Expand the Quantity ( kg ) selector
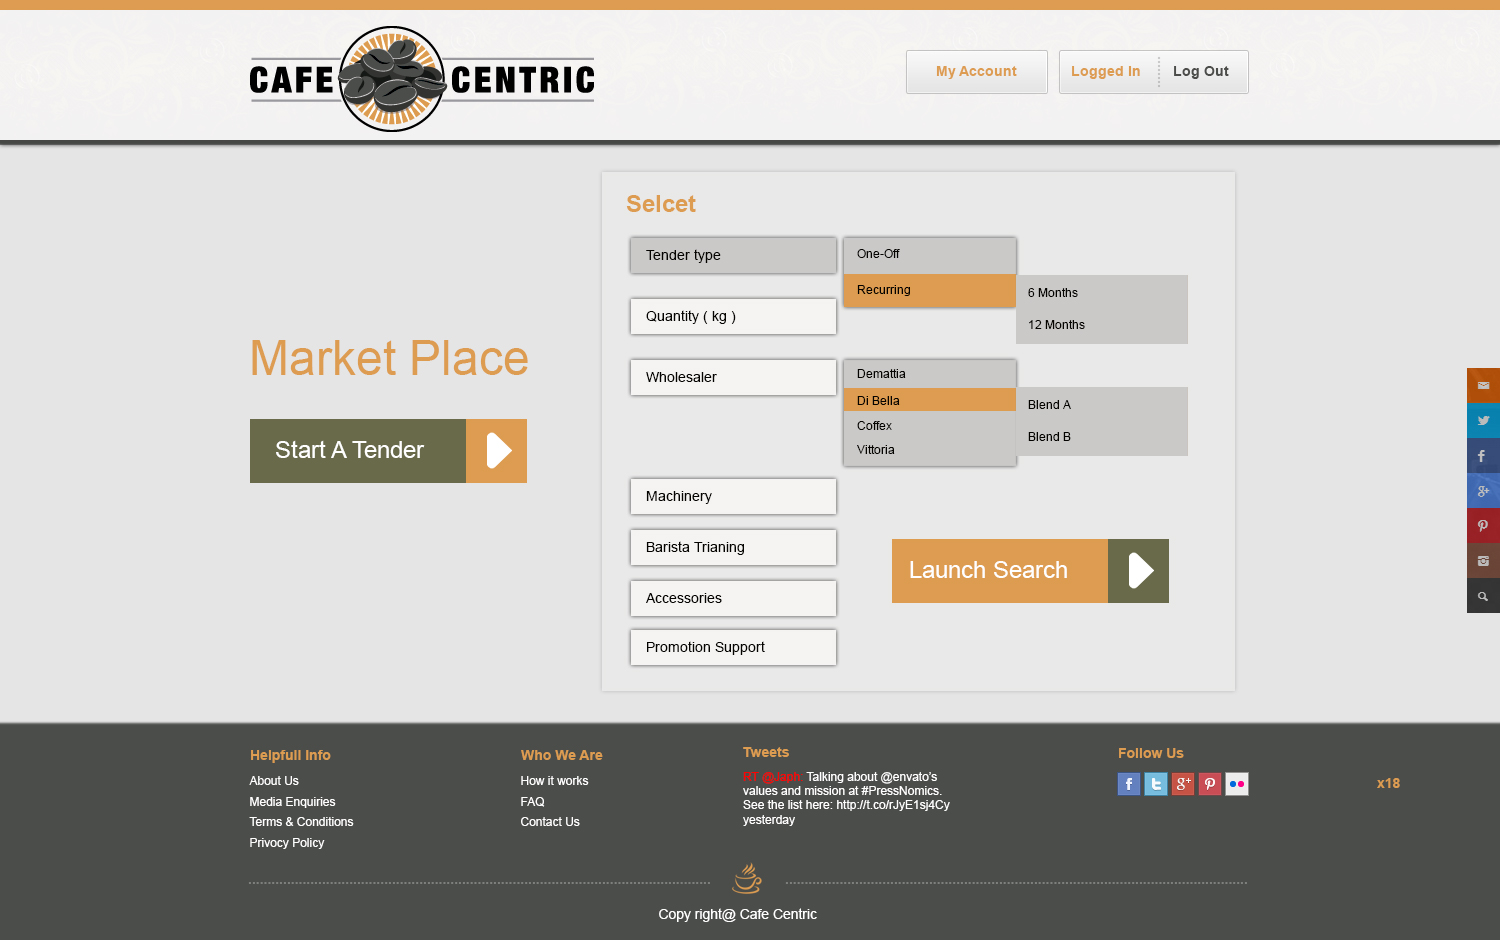Image resolution: width=1500 pixels, height=940 pixels. (x=732, y=316)
